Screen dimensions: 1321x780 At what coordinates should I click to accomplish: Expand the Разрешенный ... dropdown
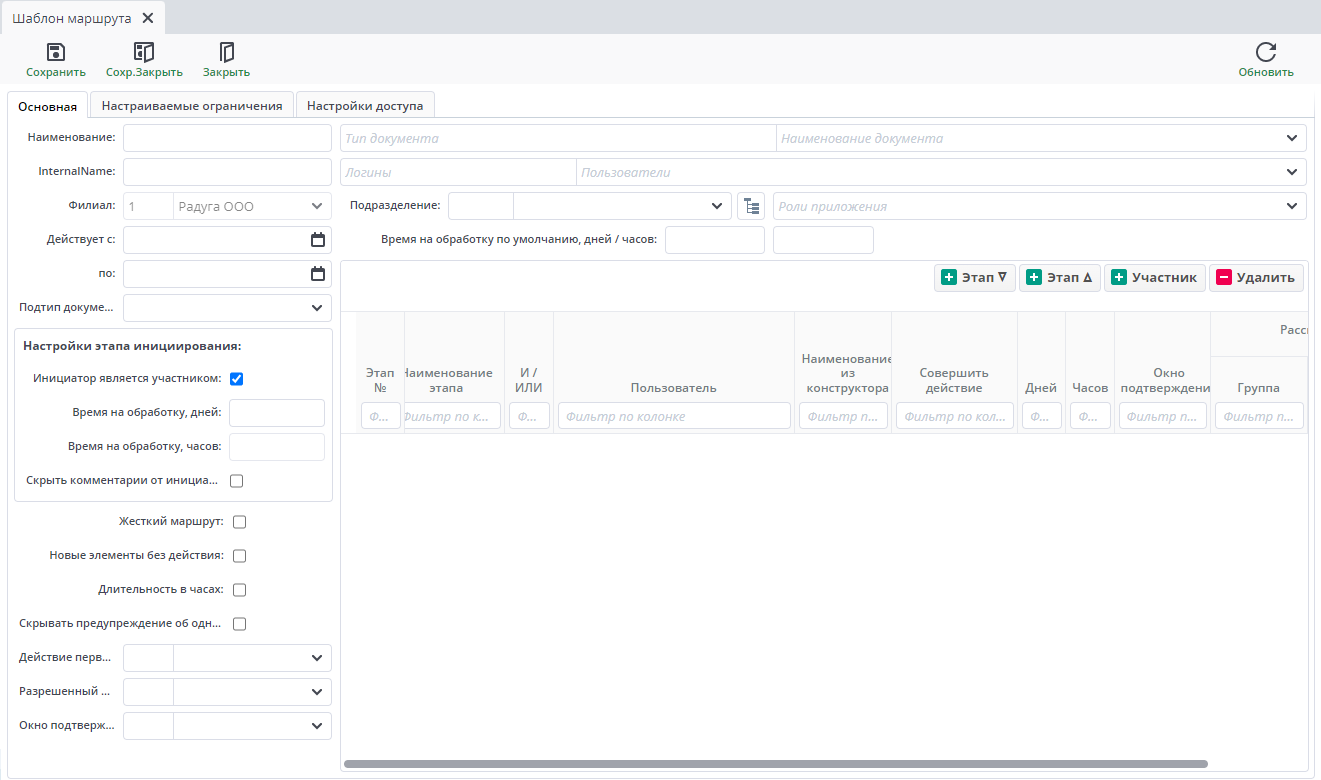pyautogui.click(x=317, y=692)
